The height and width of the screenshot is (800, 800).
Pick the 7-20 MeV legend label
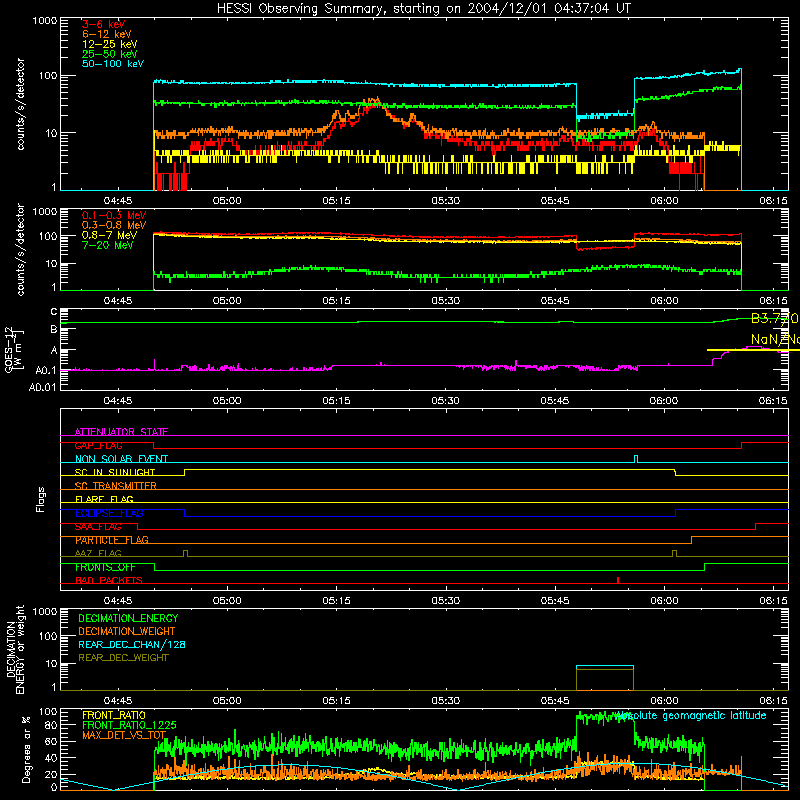tap(107, 245)
